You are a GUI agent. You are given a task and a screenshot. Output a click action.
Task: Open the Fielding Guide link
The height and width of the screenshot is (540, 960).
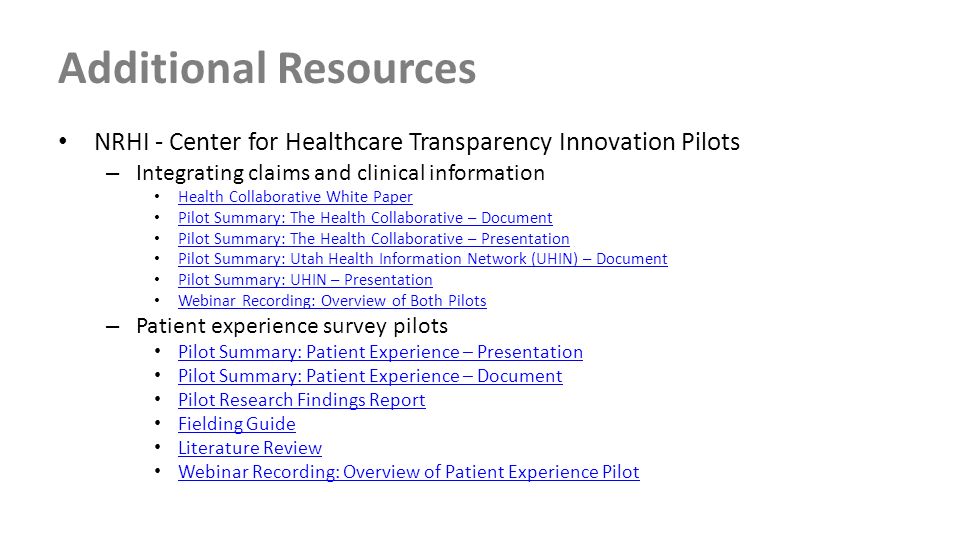(236, 424)
